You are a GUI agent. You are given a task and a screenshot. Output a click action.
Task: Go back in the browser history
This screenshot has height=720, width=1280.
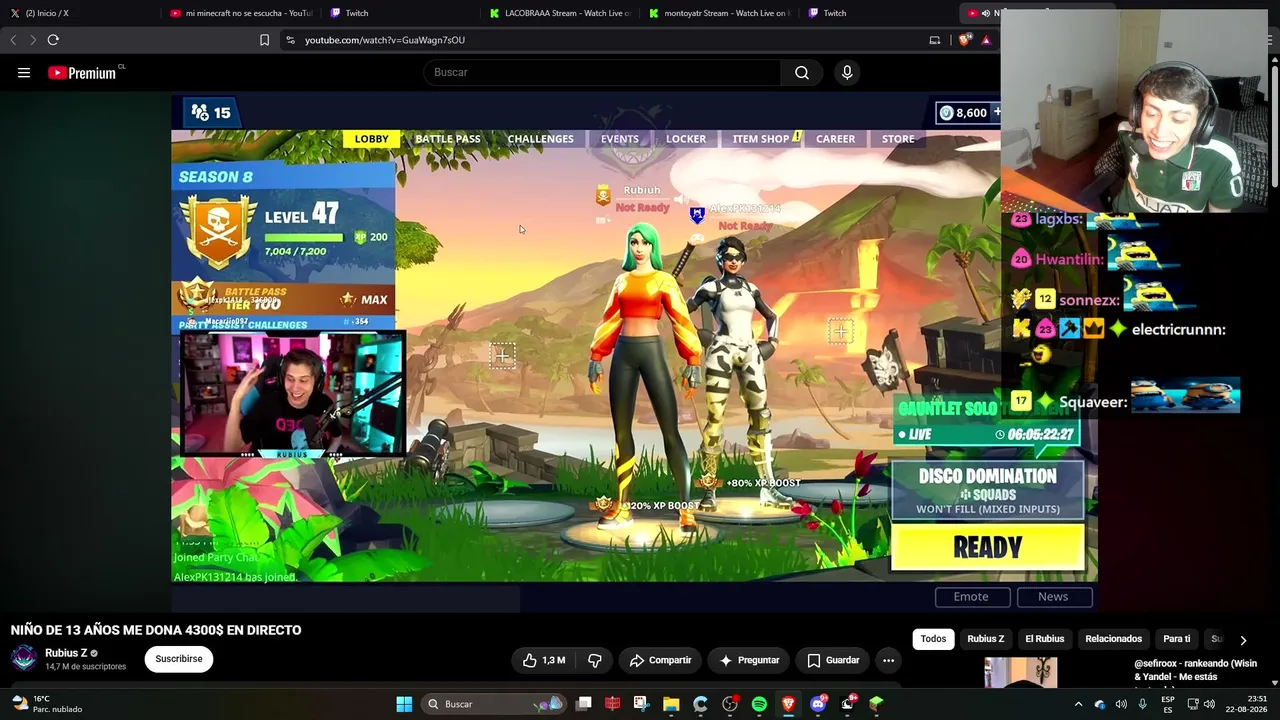click(x=13, y=40)
